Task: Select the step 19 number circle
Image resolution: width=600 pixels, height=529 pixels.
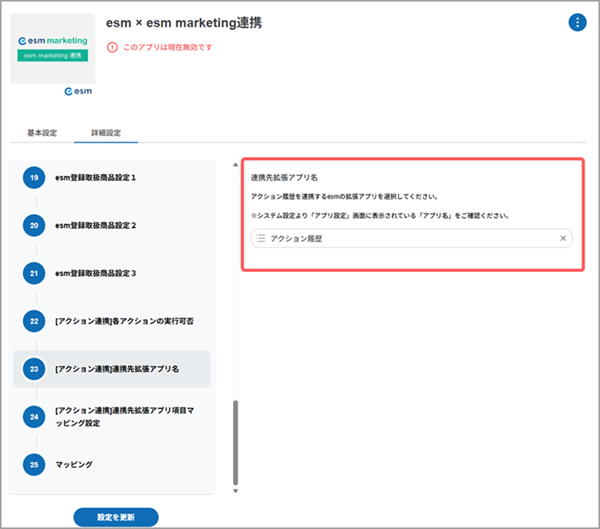Action: point(34,177)
